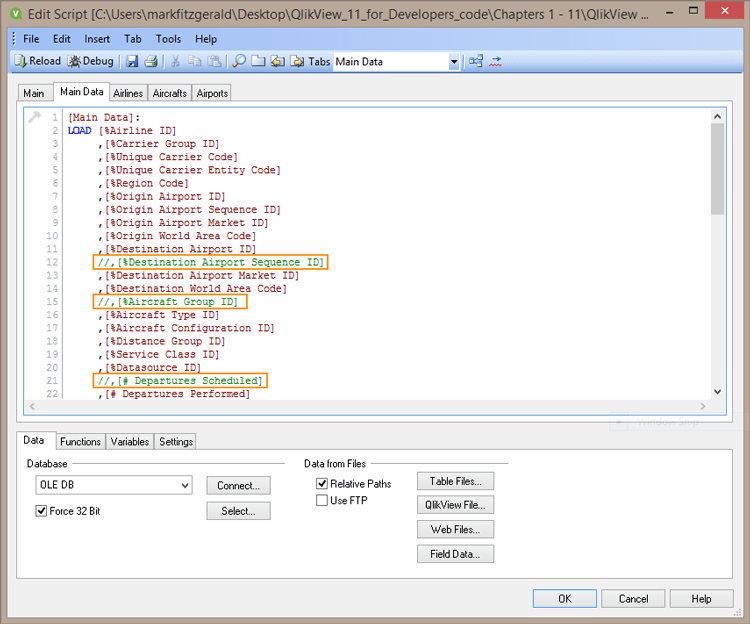The height and width of the screenshot is (624, 750).
Task: Toggle the Force 32 Bit checkbox
Action: click(x=41, y=511)
